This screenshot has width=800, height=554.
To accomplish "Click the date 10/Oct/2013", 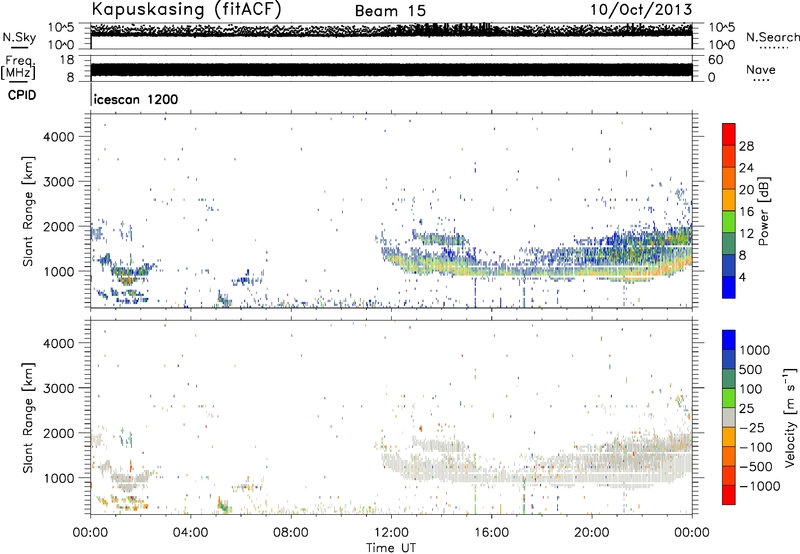I will 641,9.
